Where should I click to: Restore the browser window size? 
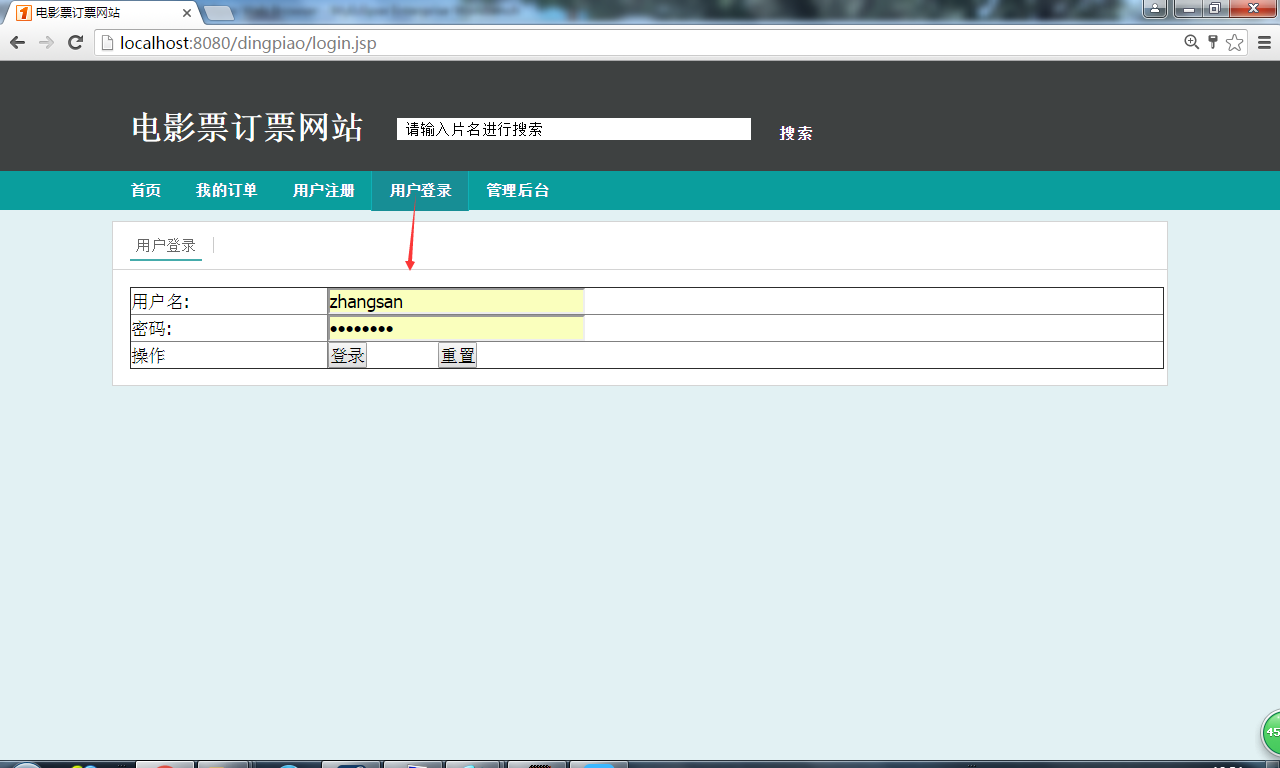(x=1215, y=9)
